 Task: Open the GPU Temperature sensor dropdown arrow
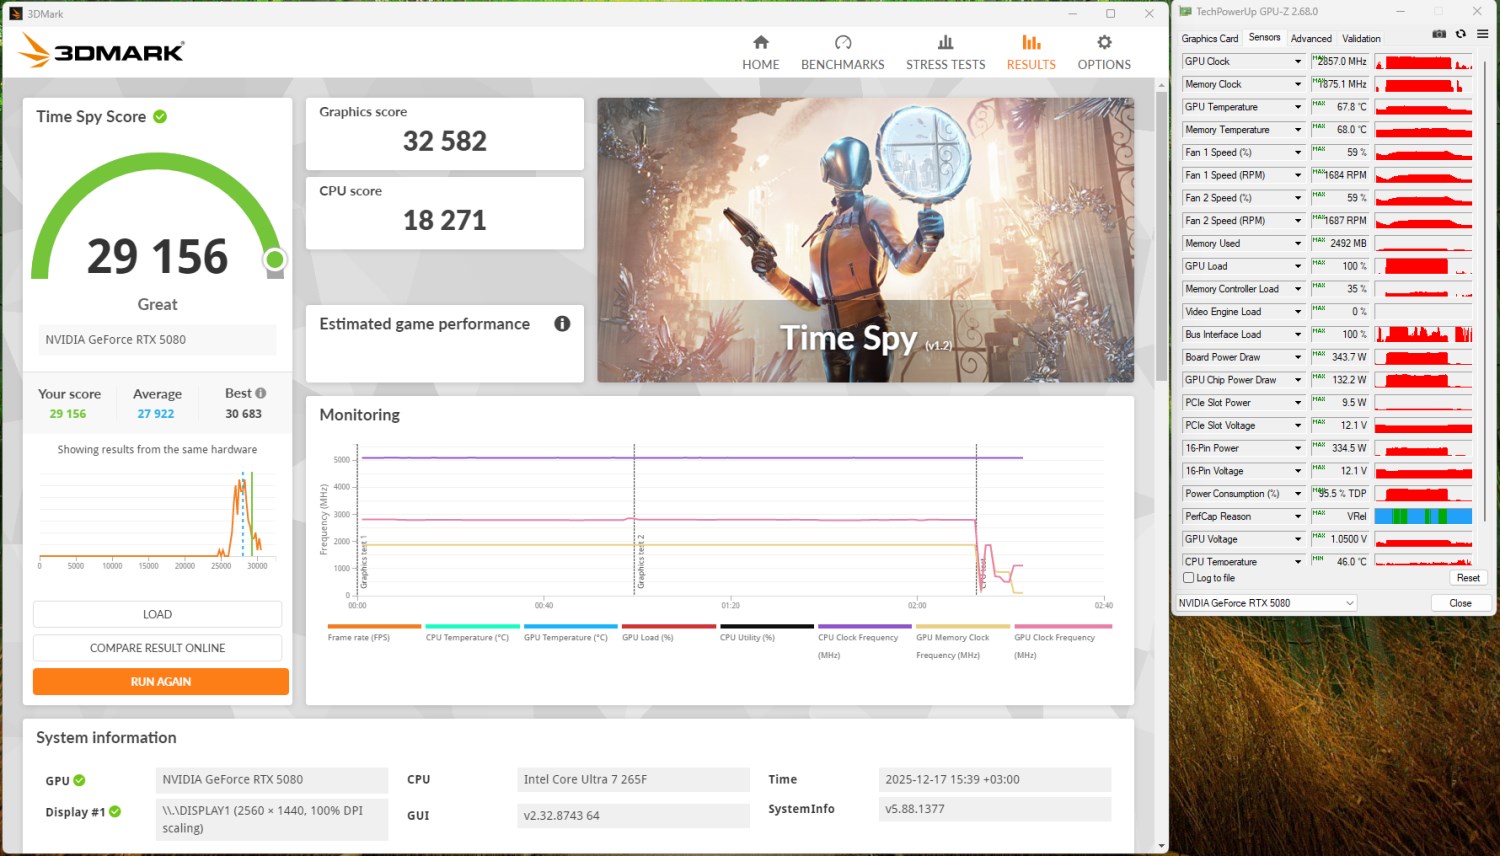click(x=1298, y=107)
